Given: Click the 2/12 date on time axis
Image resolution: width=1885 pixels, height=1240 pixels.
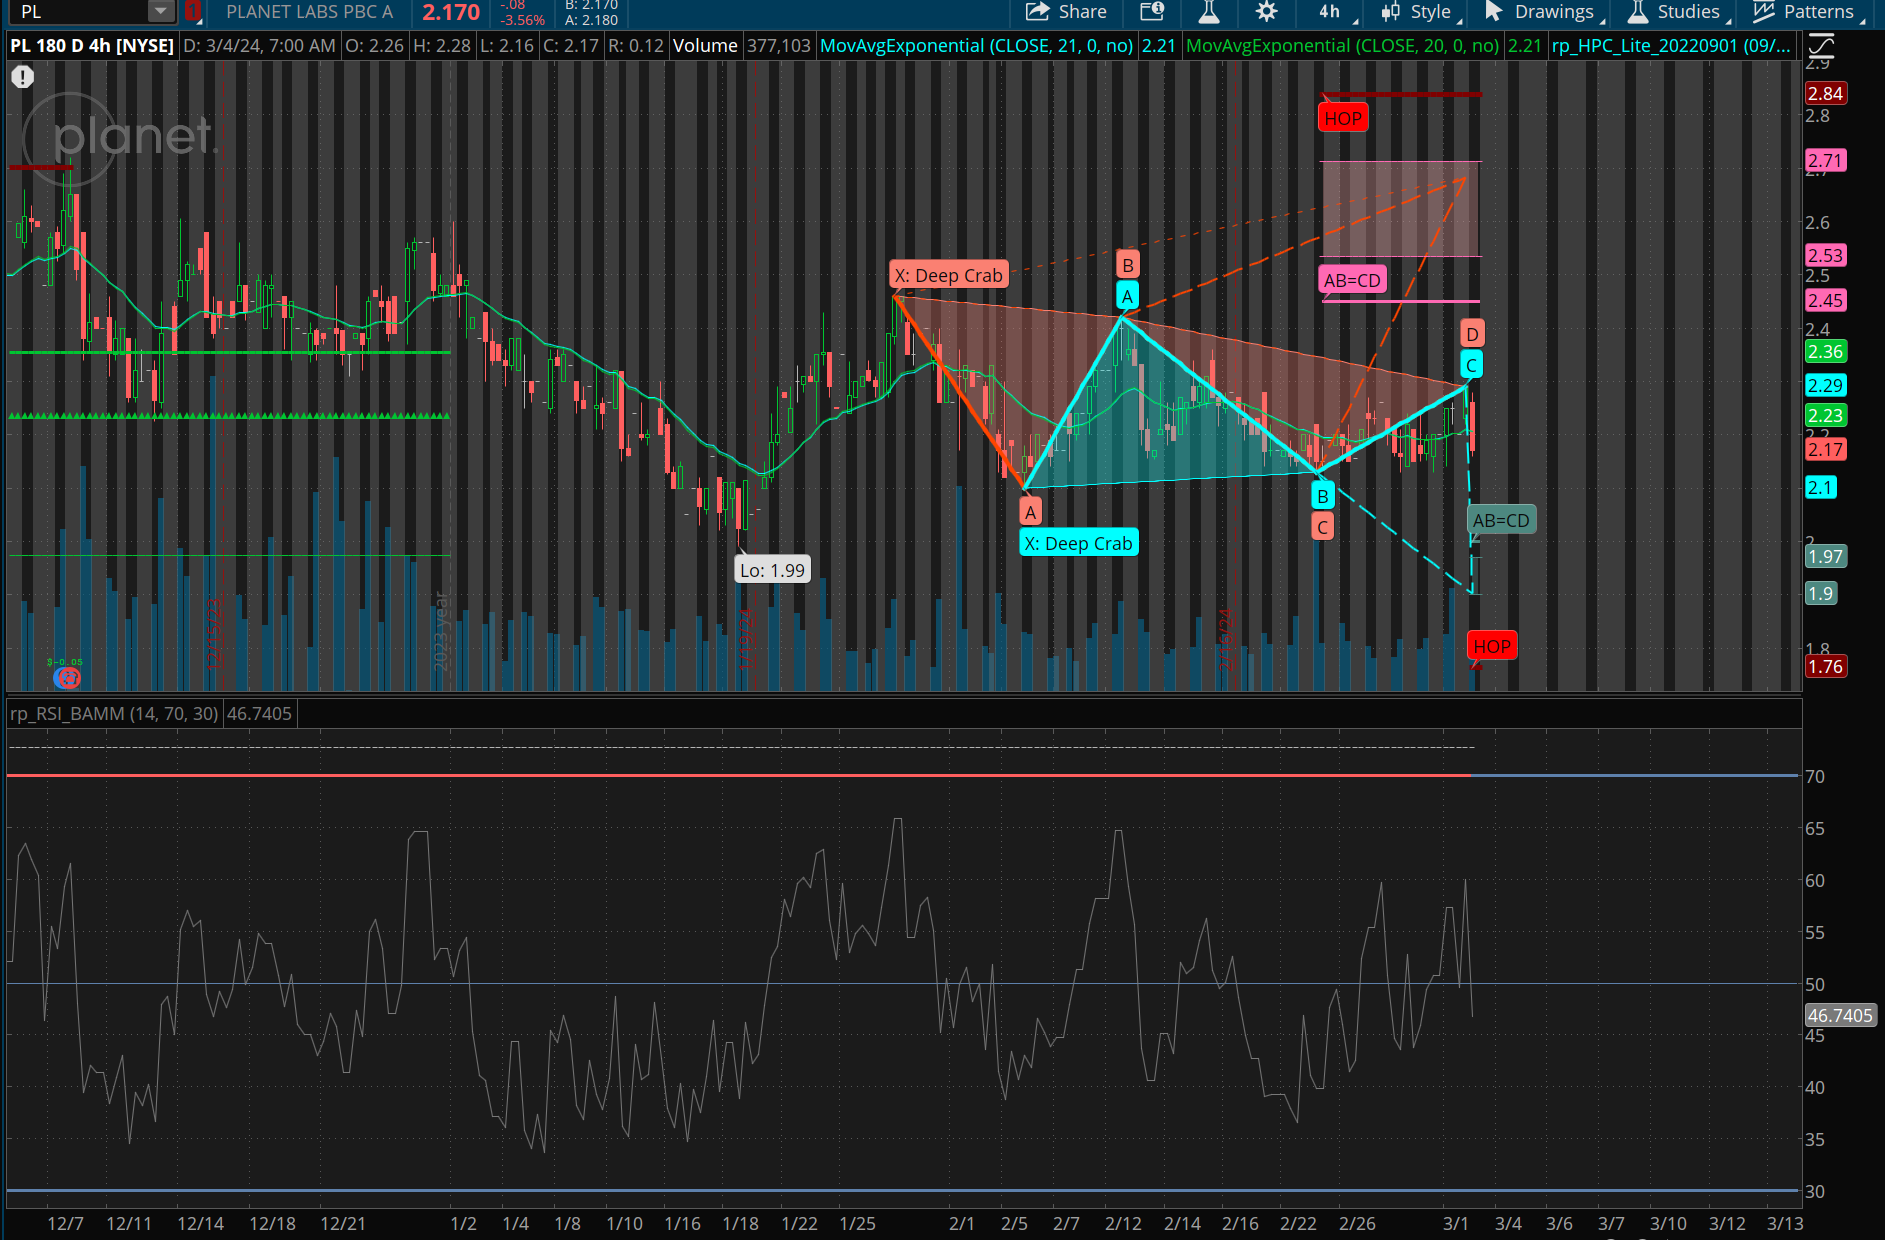Looking at the screenshot, I should click(x=1123, y=1224).
